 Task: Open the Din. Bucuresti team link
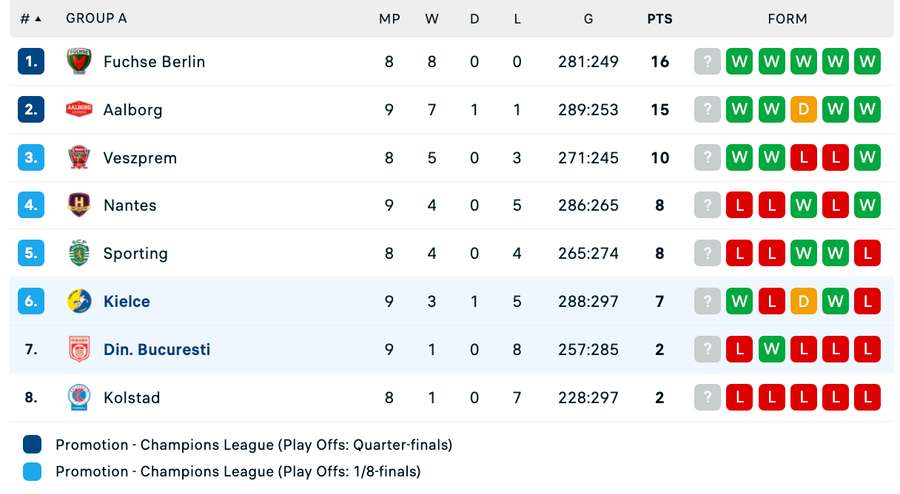(156, 349)
